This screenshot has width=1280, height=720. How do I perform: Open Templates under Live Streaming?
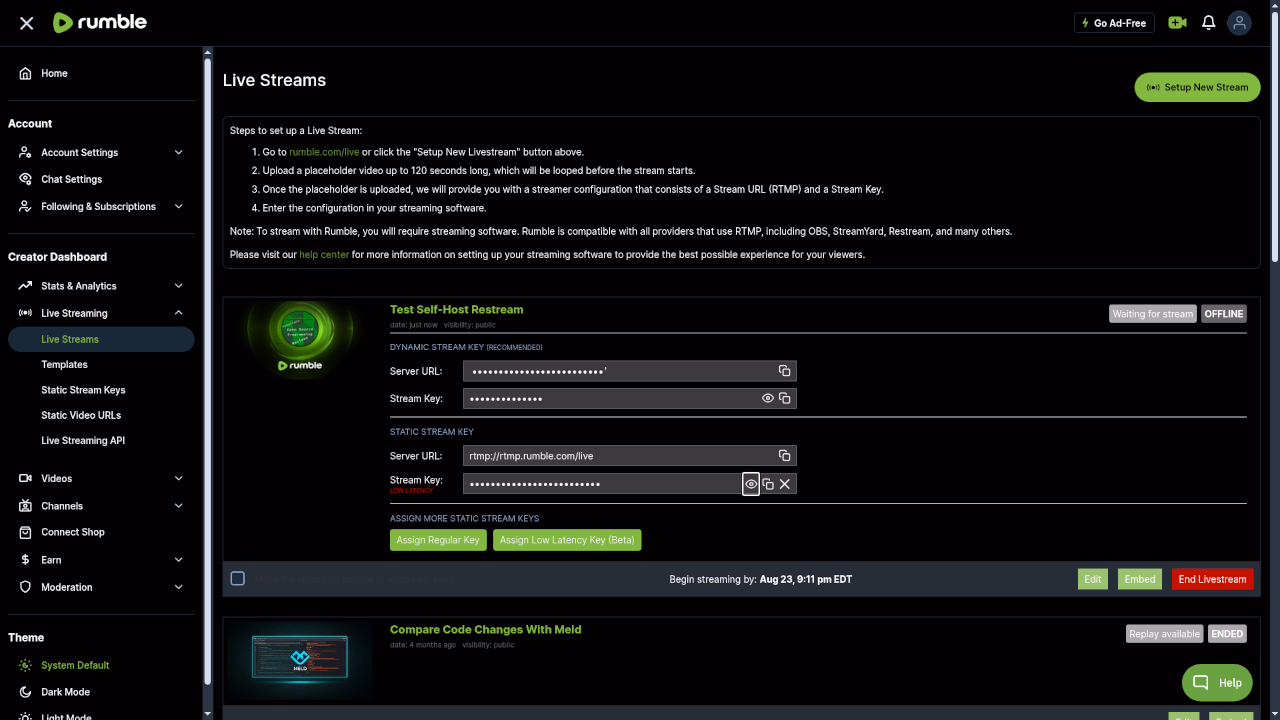pos(64,365)
